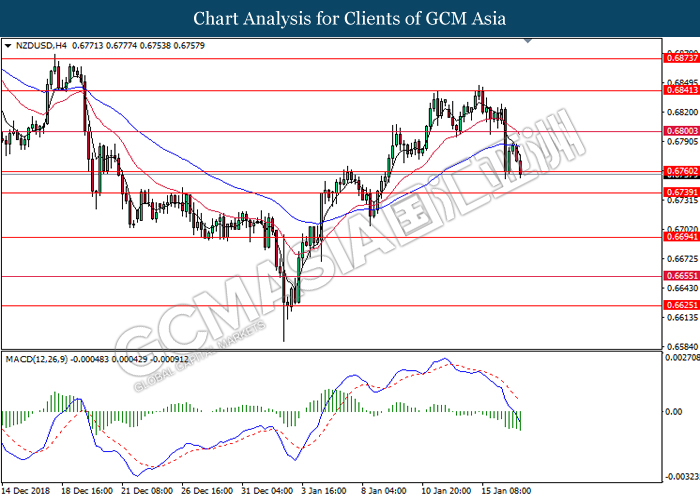The image size is (700, 500).
Task: Click the 3 Jan 16:00 time label
Action: [x=325, y=491]
